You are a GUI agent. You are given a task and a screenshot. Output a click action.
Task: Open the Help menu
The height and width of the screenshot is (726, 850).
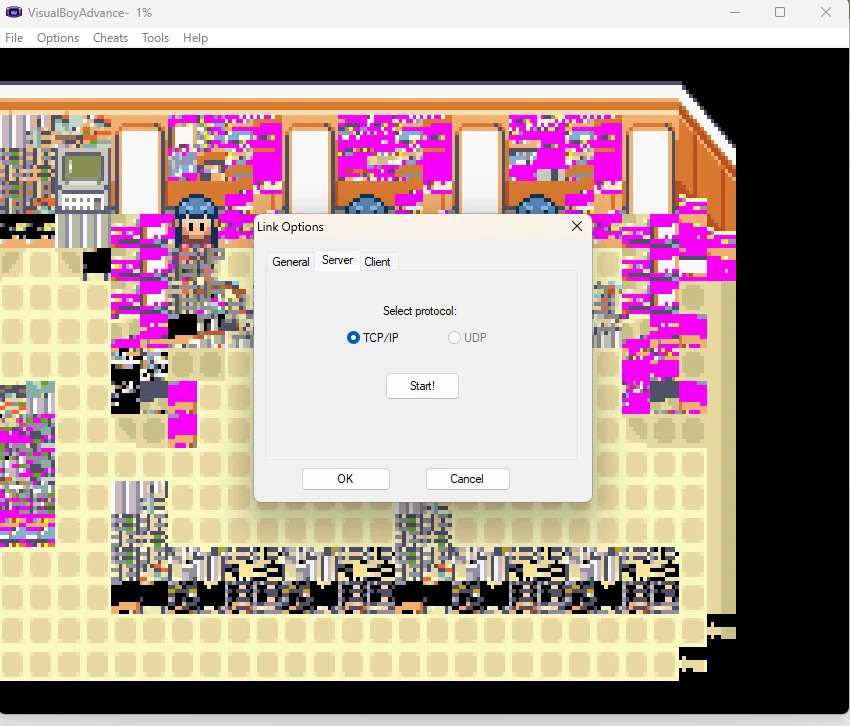pos(195,37)
